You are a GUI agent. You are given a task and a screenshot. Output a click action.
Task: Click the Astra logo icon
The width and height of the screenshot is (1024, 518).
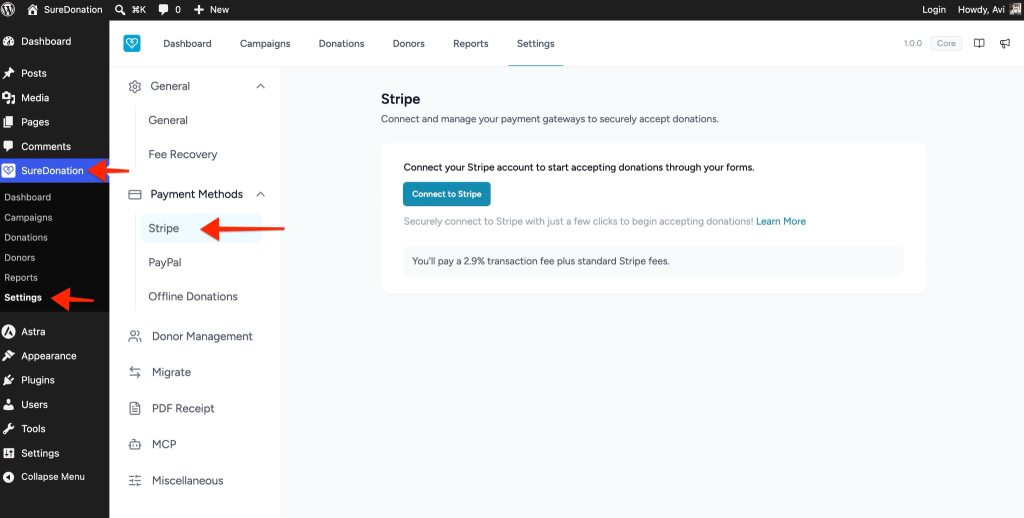click(x=8, y=331)
